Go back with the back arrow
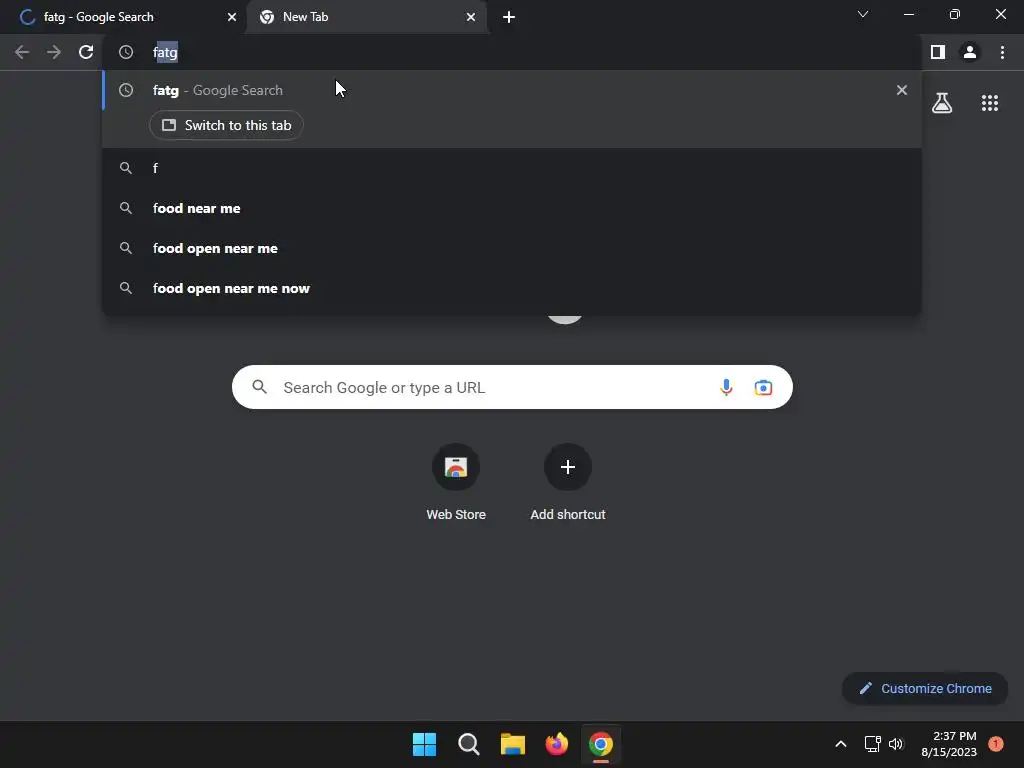 point(22,52)
